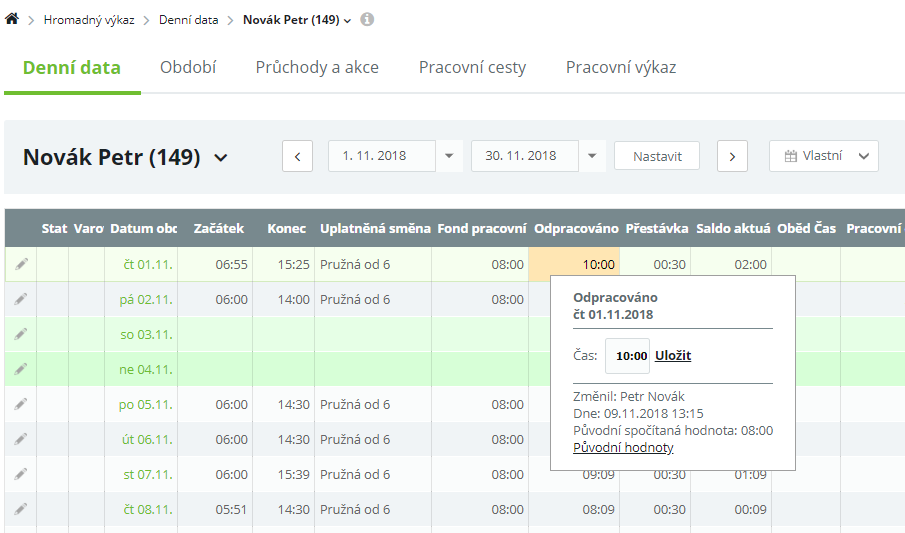Screen dimensions: 905x533
Task: Open end date 30. 11. 2018 dropdown arrow
Action: 592,156
